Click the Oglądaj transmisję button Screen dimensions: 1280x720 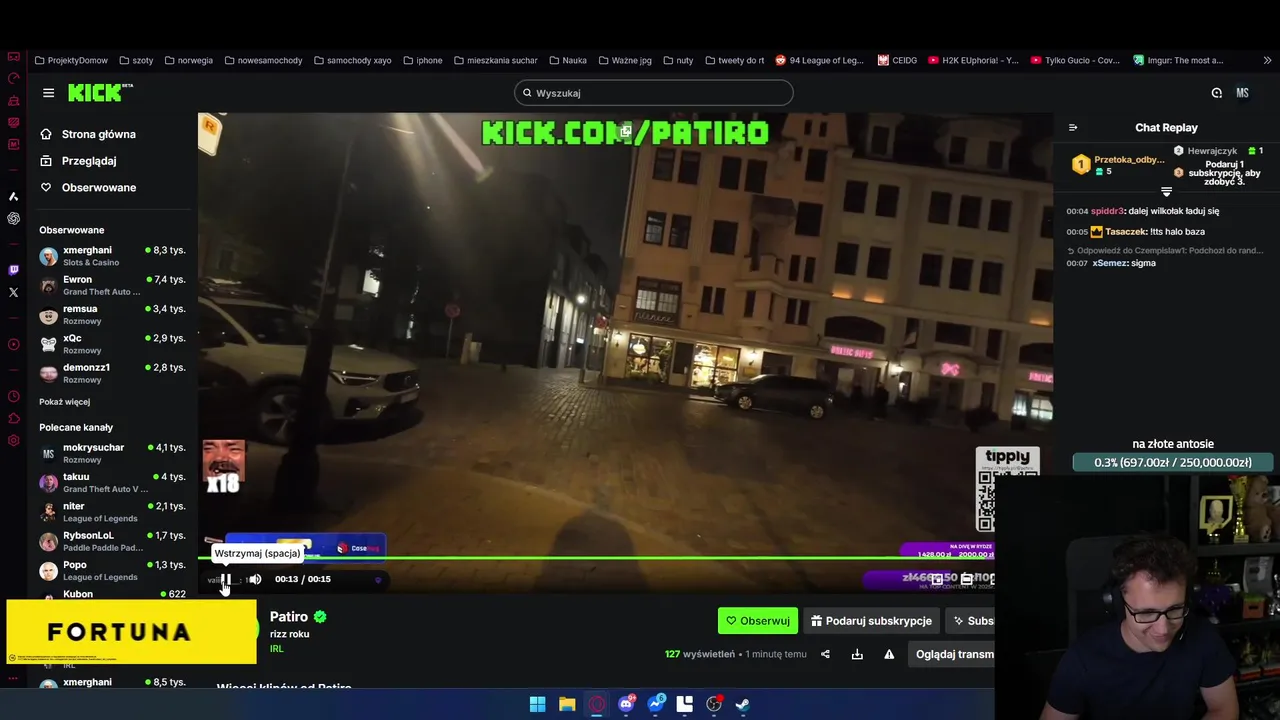point(954,654)
